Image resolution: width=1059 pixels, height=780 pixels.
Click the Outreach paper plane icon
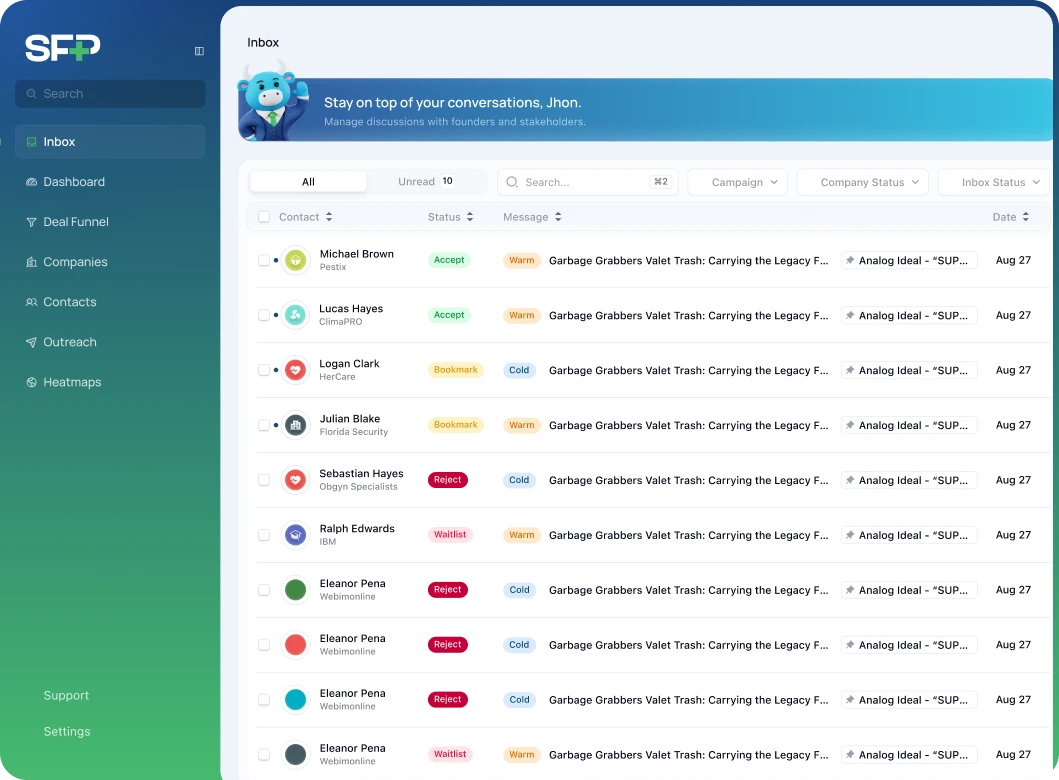tap(32, 342)
